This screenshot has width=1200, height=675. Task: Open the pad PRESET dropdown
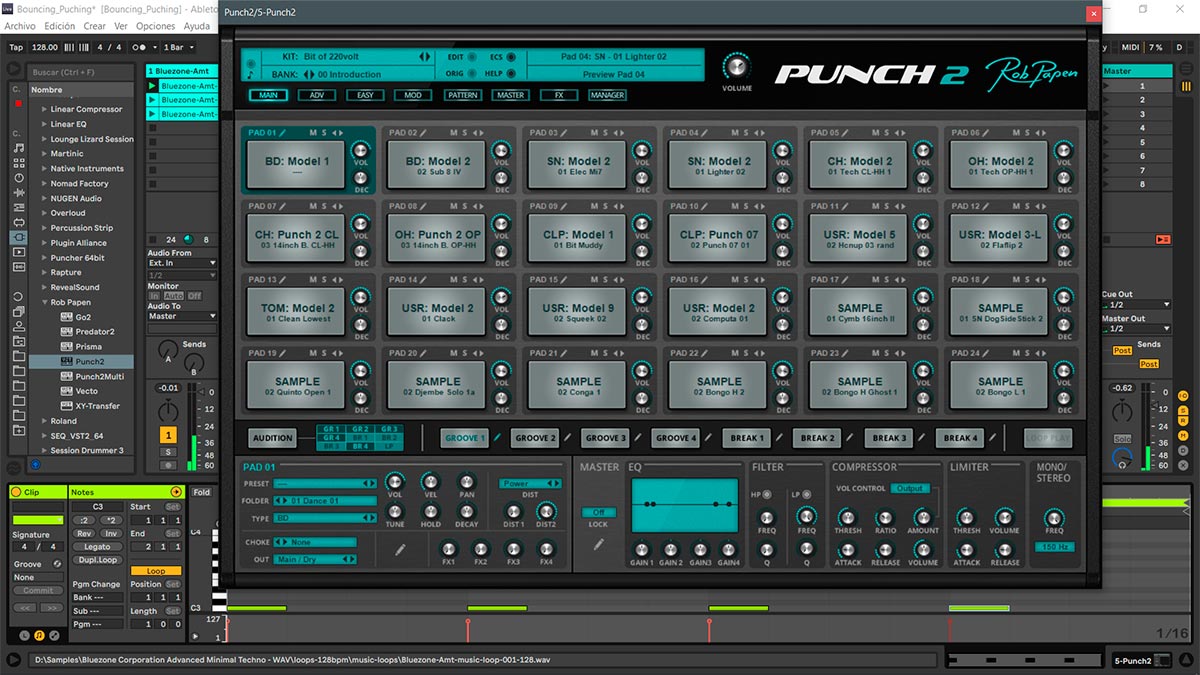tap(325, 484)
